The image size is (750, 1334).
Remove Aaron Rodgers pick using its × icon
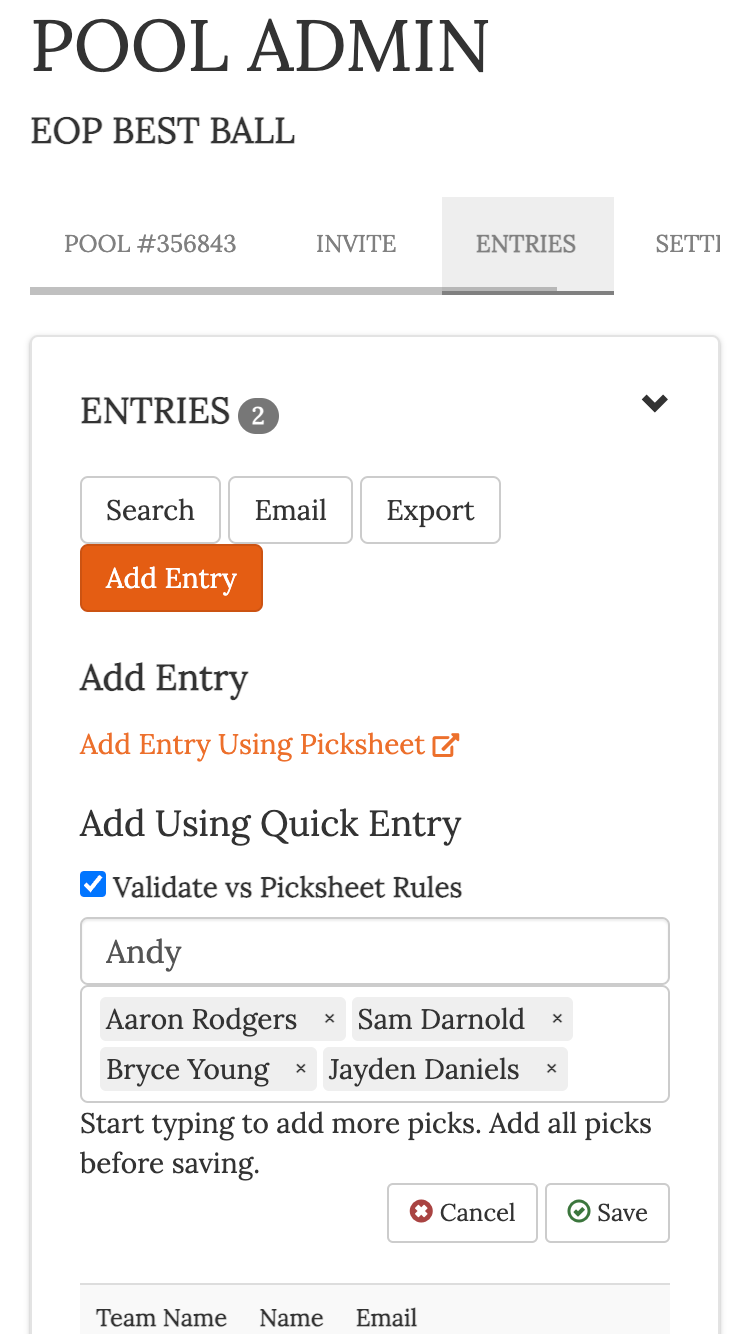pos(329,1018)
